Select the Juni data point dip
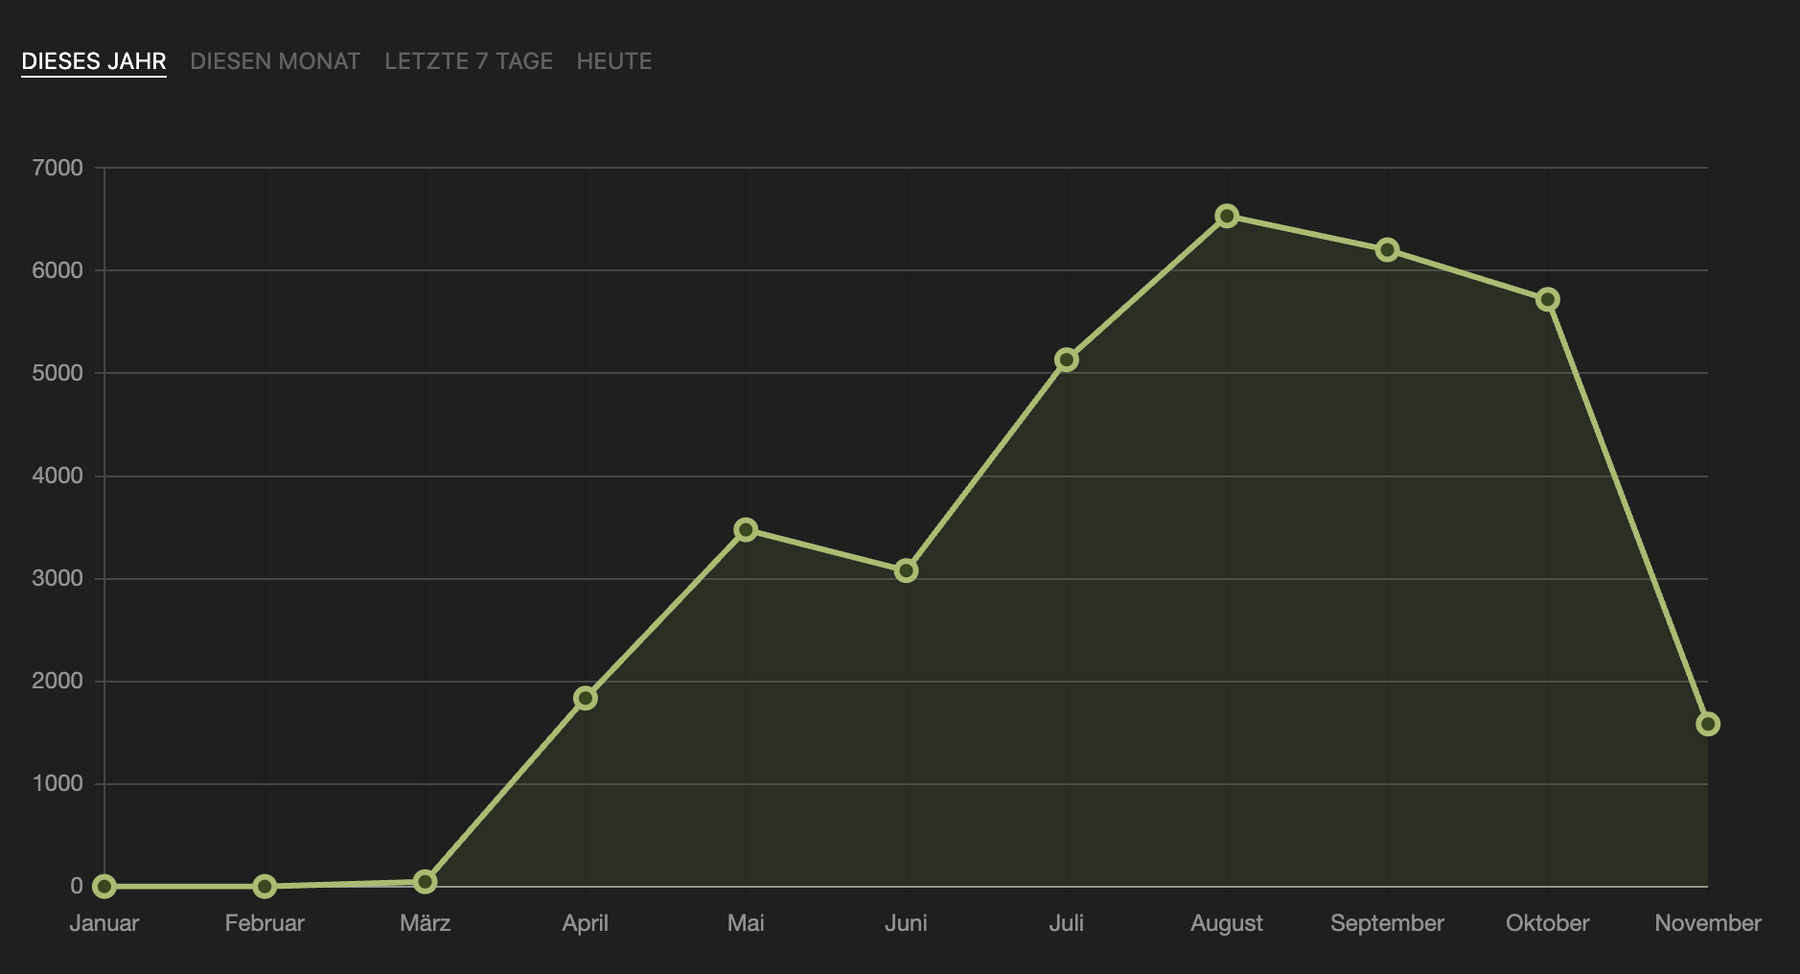This screenshot has height=974, width=1800. (x=906, y=571)
